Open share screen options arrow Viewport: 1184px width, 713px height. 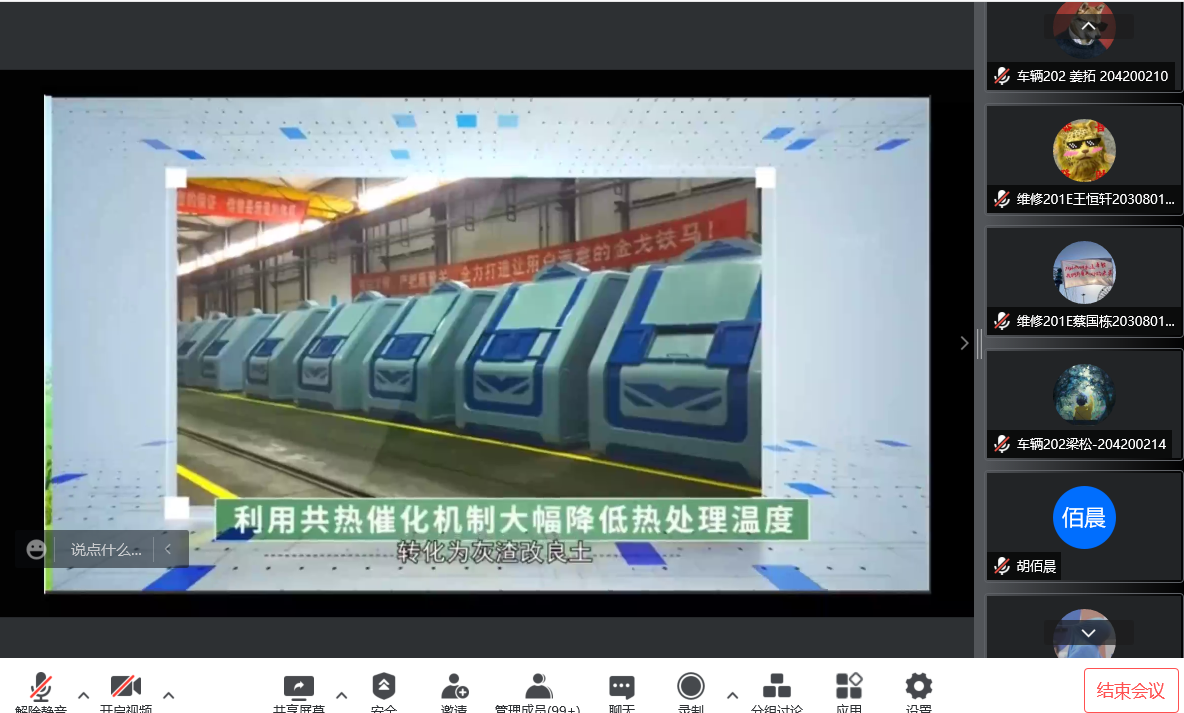pos(342,695)
